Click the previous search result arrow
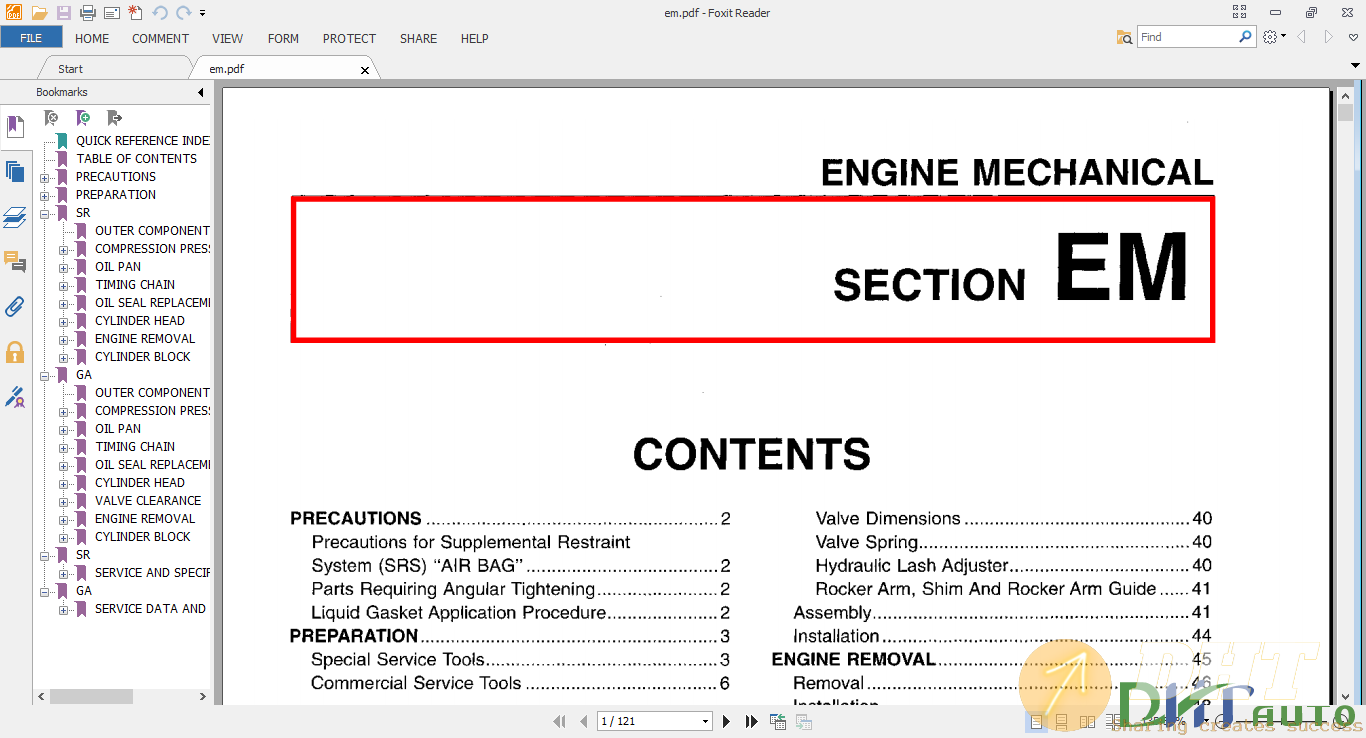Screen dimensions: 1366x738 1302,37
